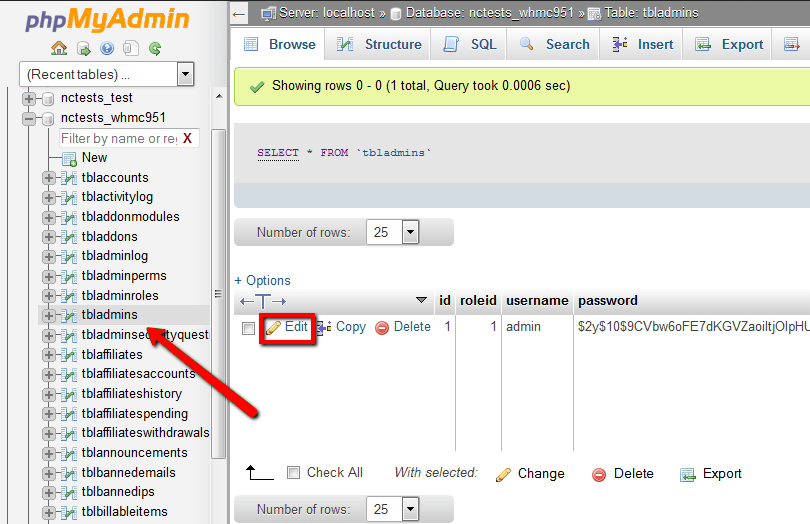
Task: Click the pencil Edit icon for admin row
Action: point(273,327)
